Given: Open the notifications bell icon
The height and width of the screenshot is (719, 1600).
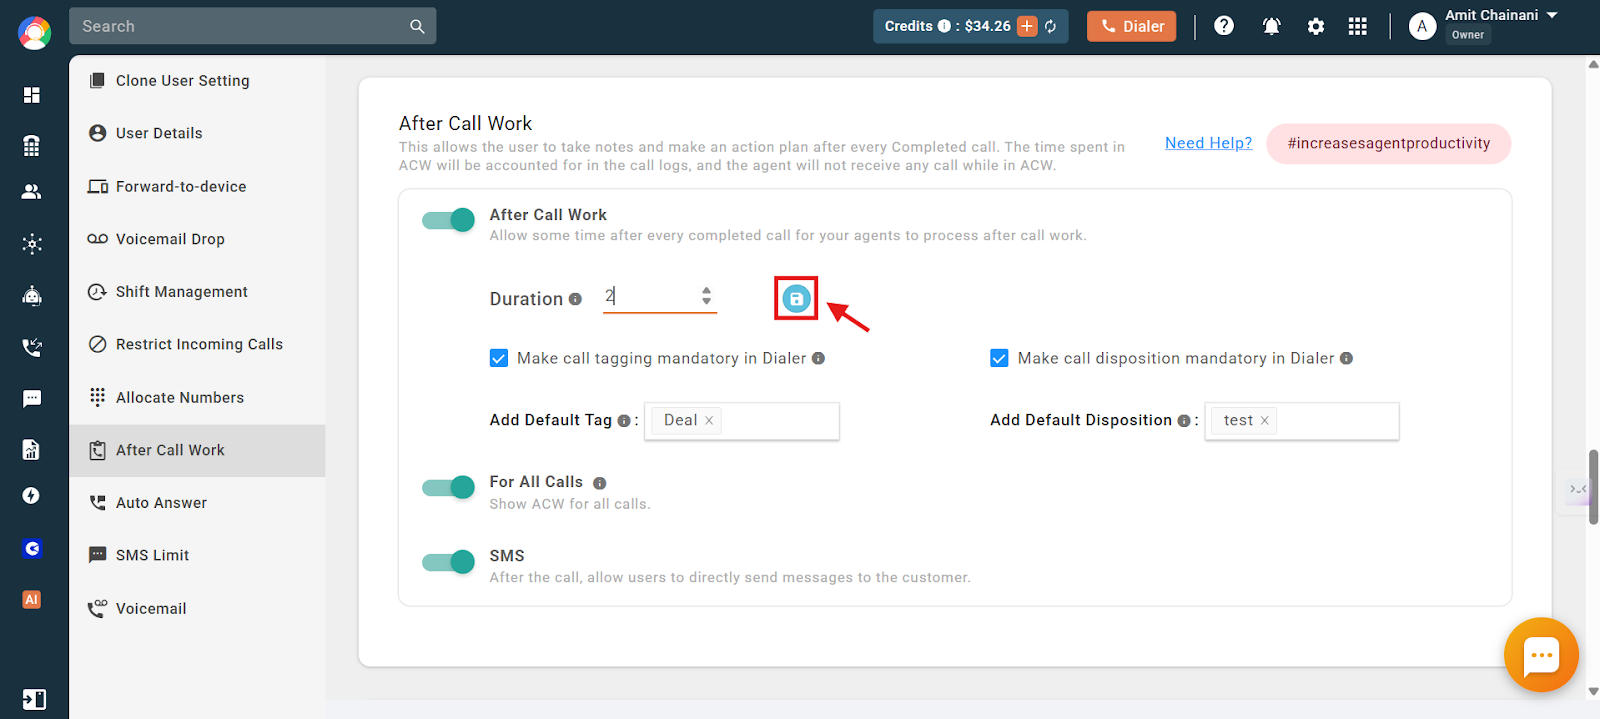Looking at the screenshot, I should pyautogui.click(x=1272, y=26).
